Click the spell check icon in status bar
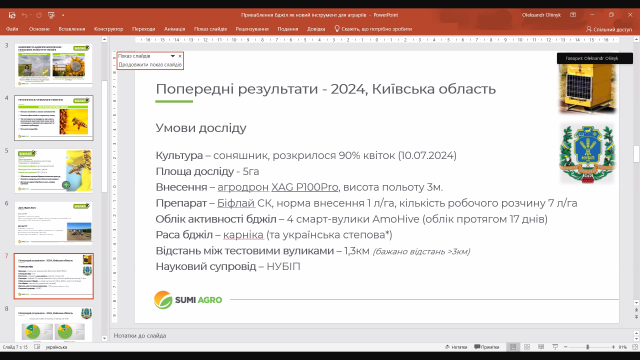 (37, 347)
